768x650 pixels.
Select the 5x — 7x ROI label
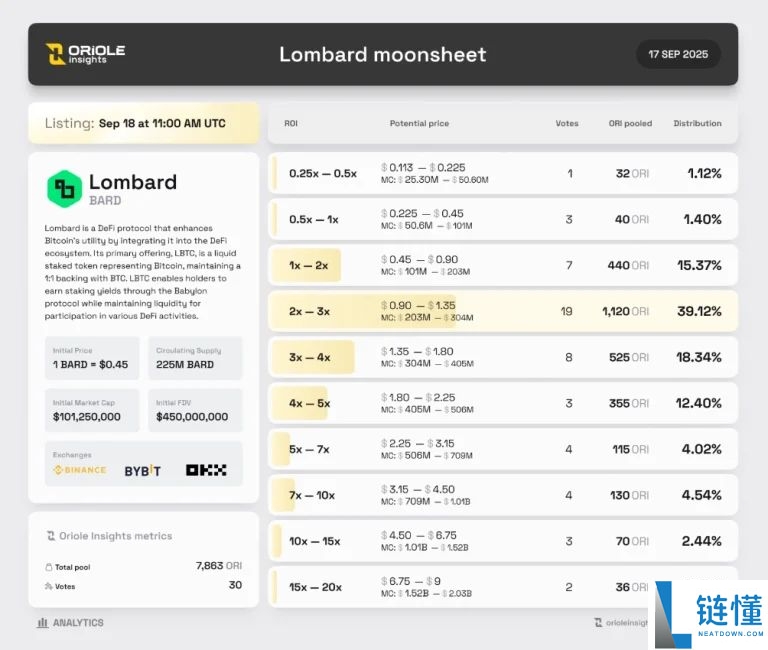[x=309, y=450]
